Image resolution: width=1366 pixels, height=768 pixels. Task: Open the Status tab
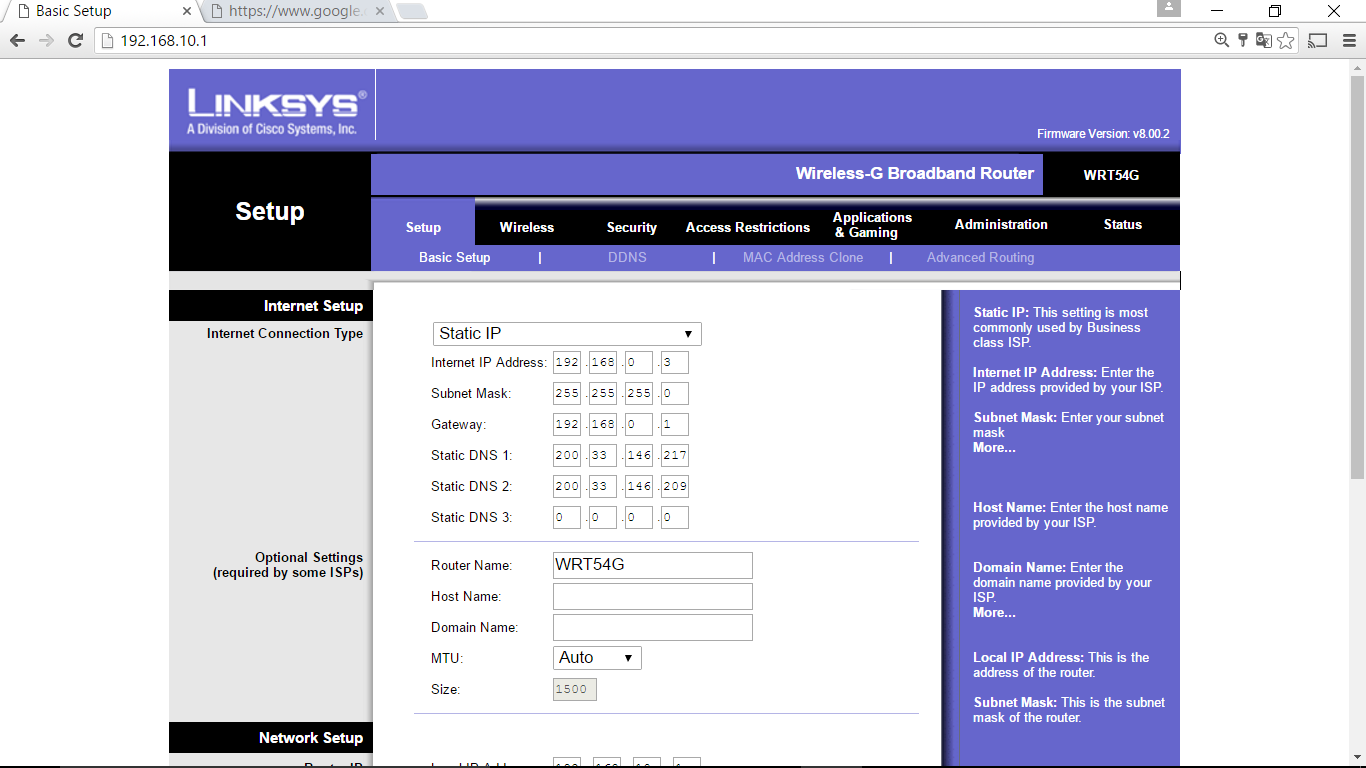(1122, 225)
